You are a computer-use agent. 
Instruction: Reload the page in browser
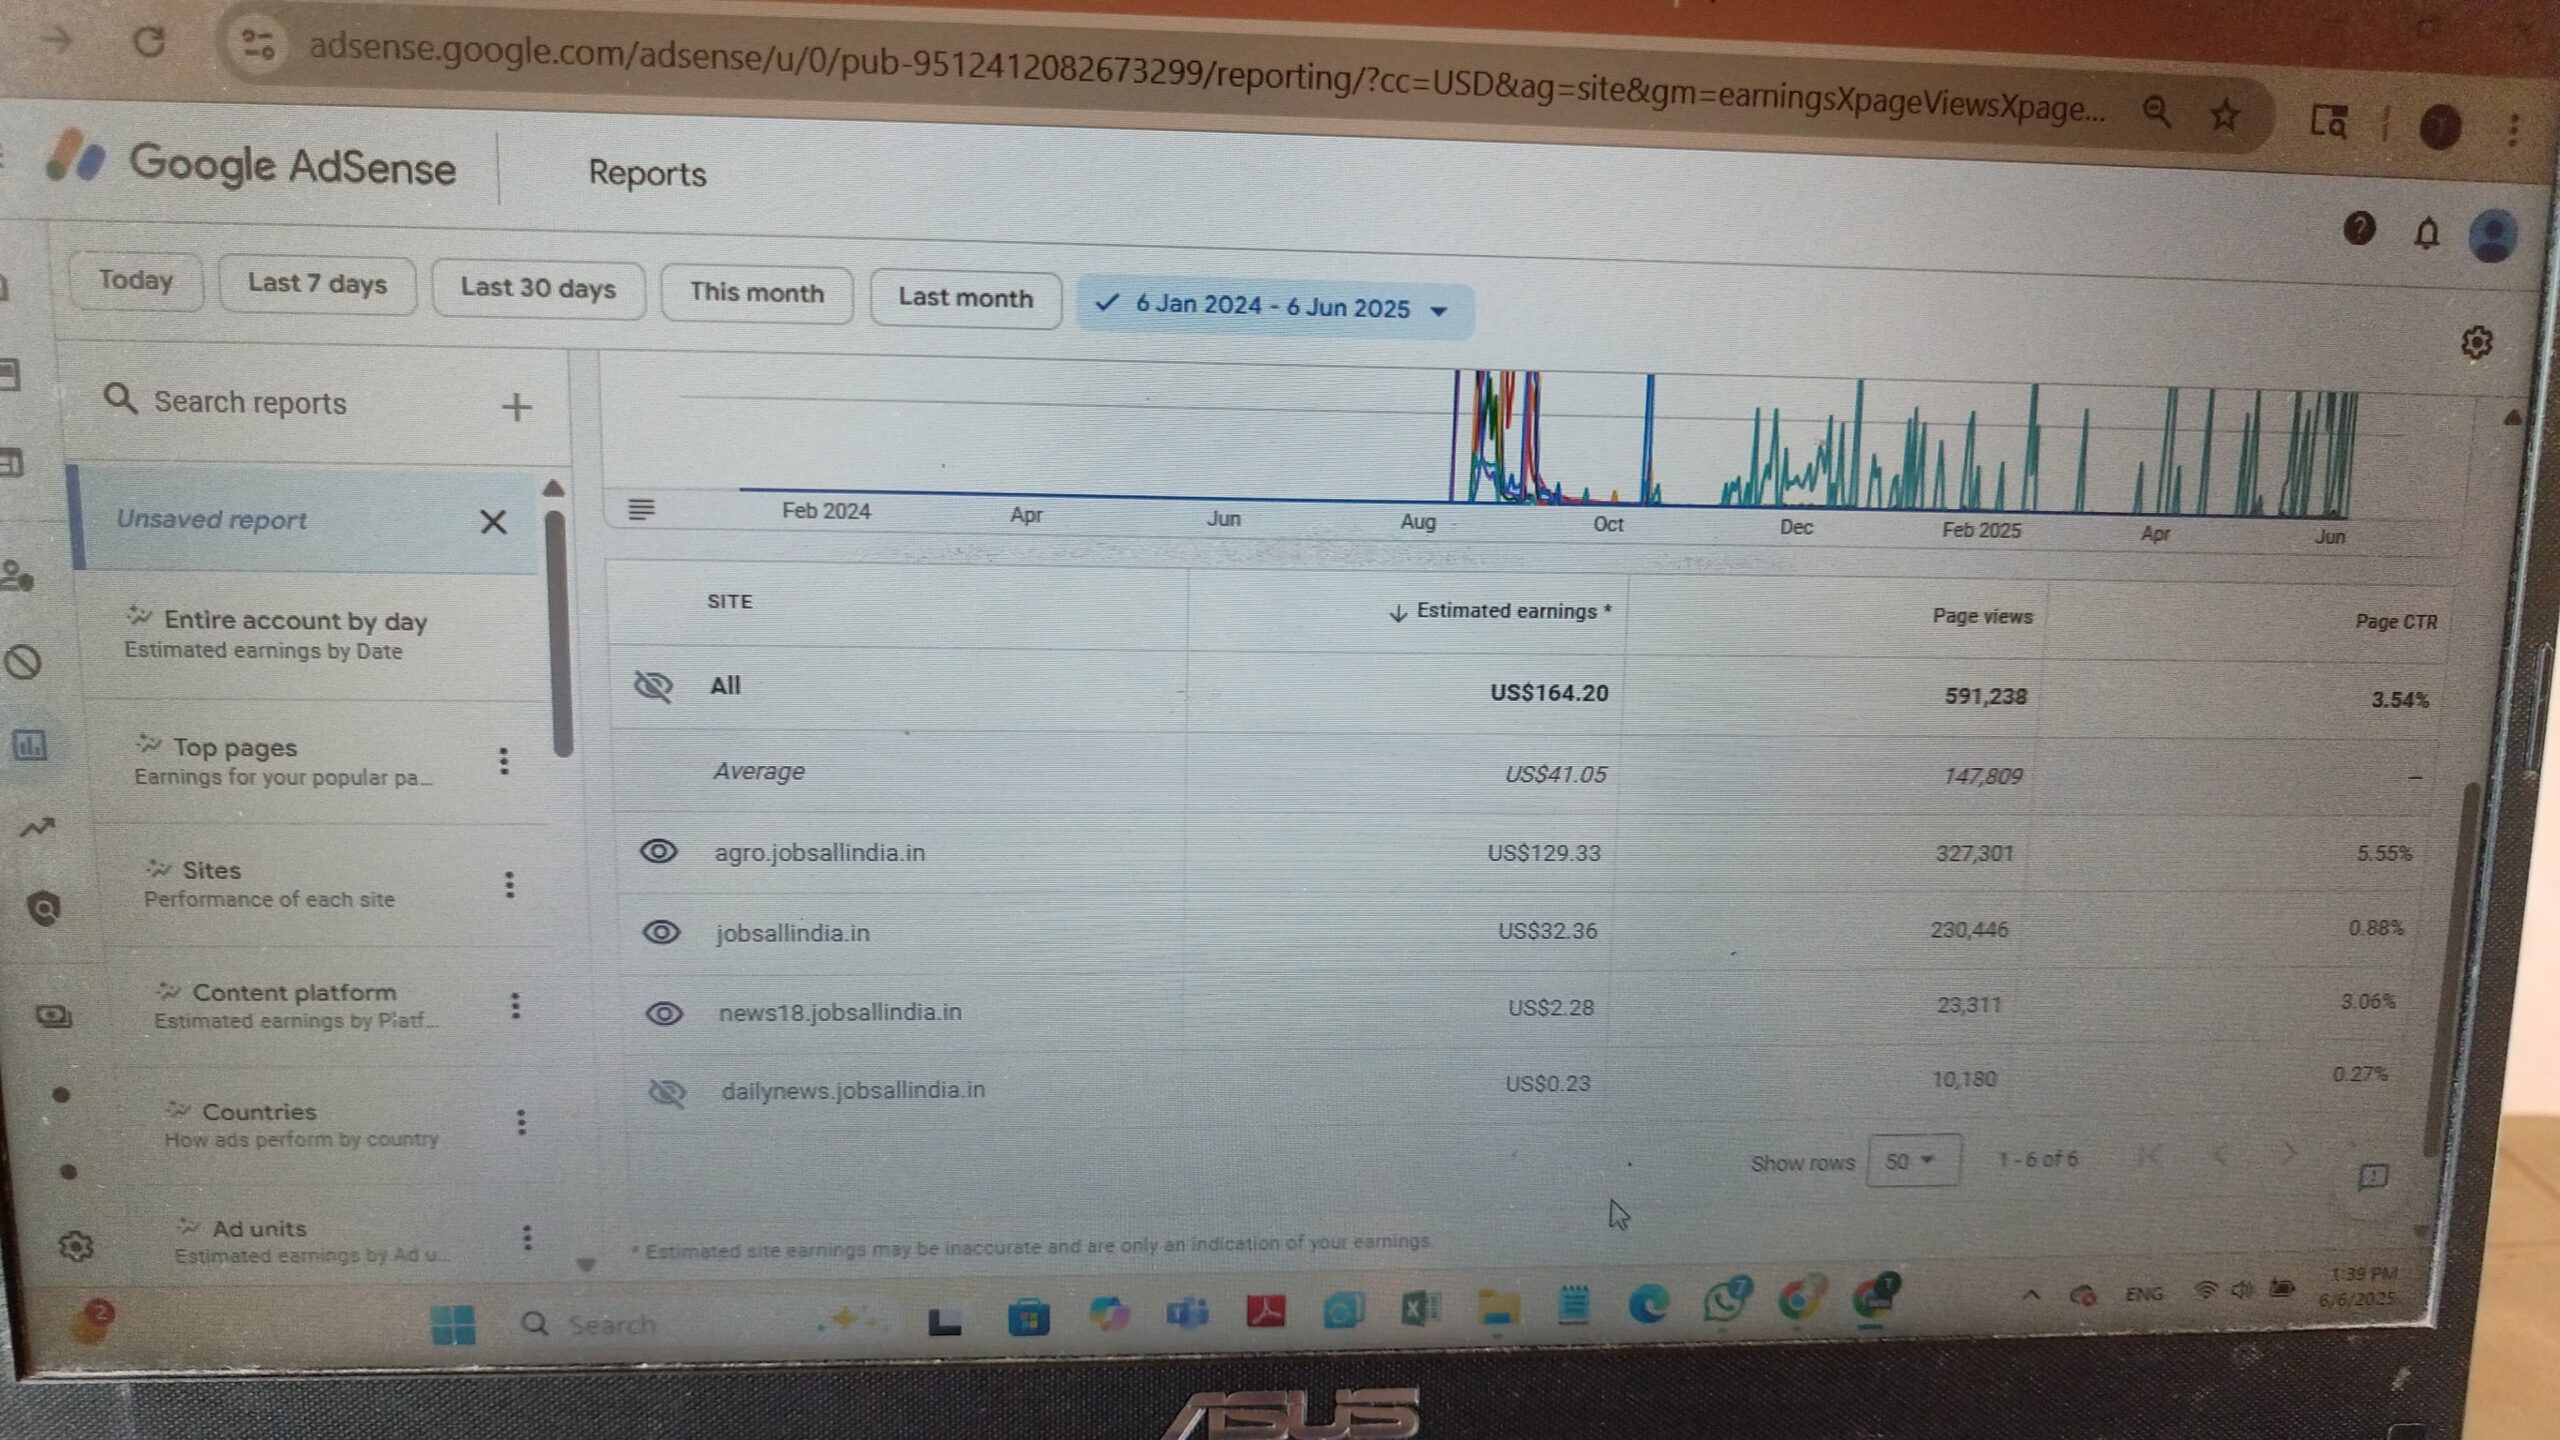(x=149, y=41)
